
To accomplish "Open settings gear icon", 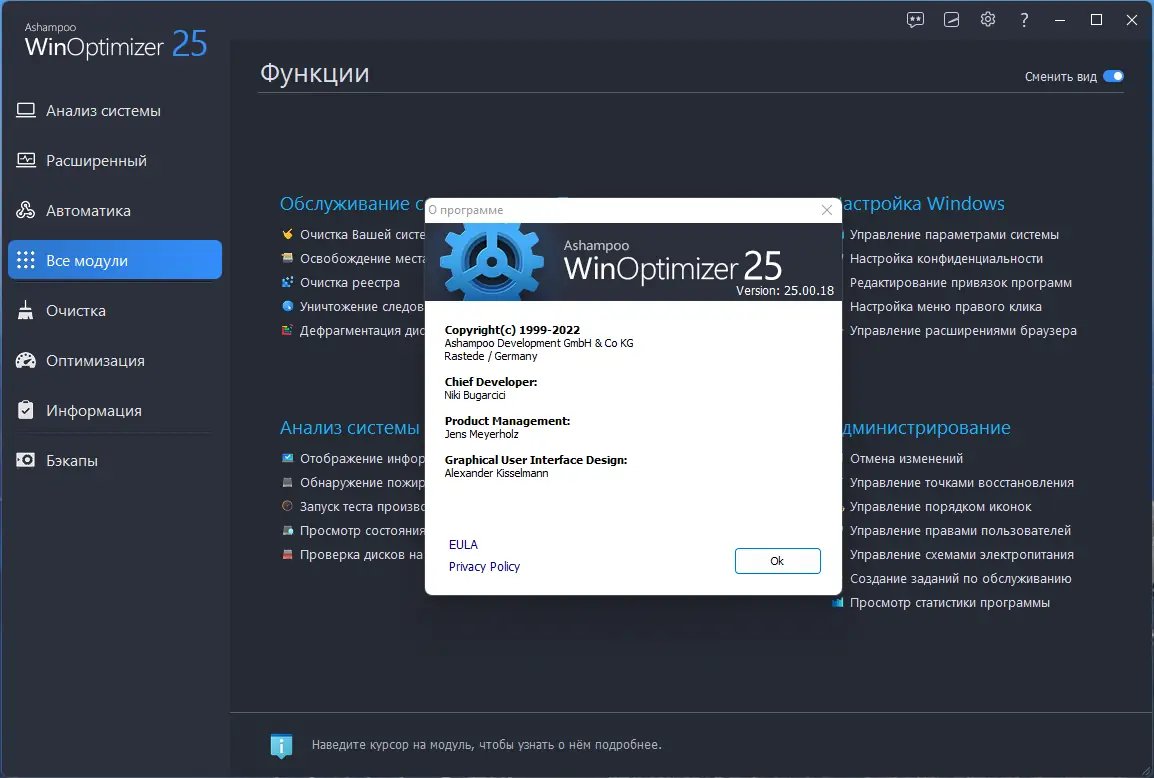I will [988, 20].
